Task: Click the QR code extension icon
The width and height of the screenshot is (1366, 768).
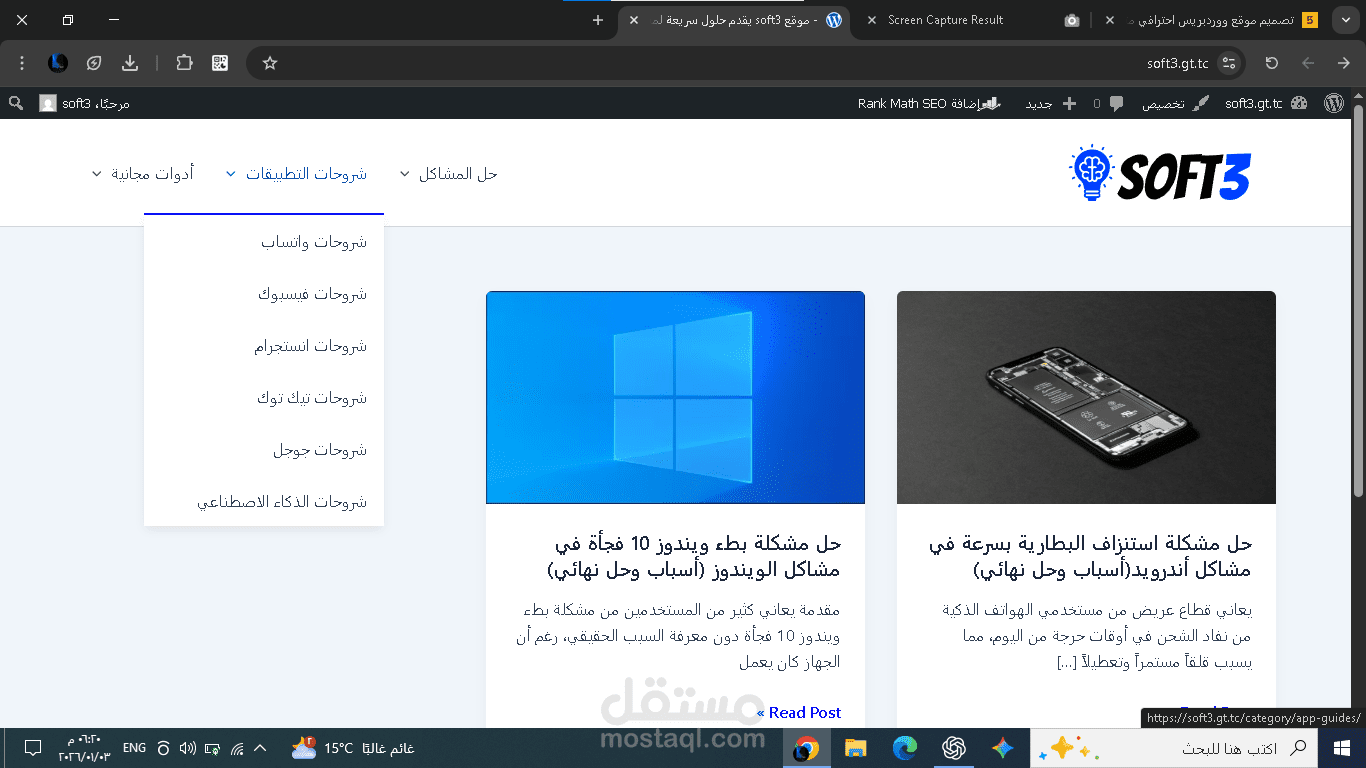Action: [221, 63]
